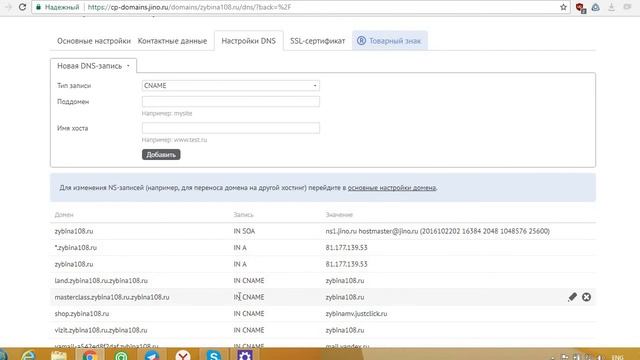Click the masterclass.zybina108.ru.zybina108.ru entry
Viewport: 640px width, 360px height.
(x=112, y=297)
